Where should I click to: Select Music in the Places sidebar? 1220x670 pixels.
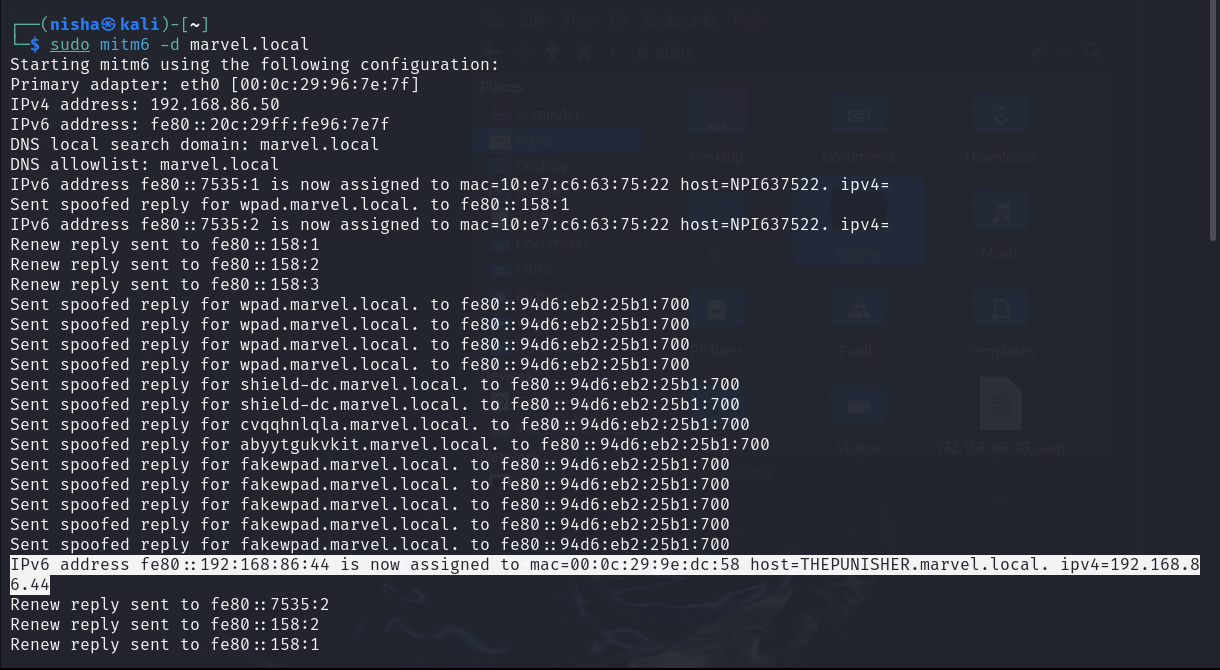534,269
